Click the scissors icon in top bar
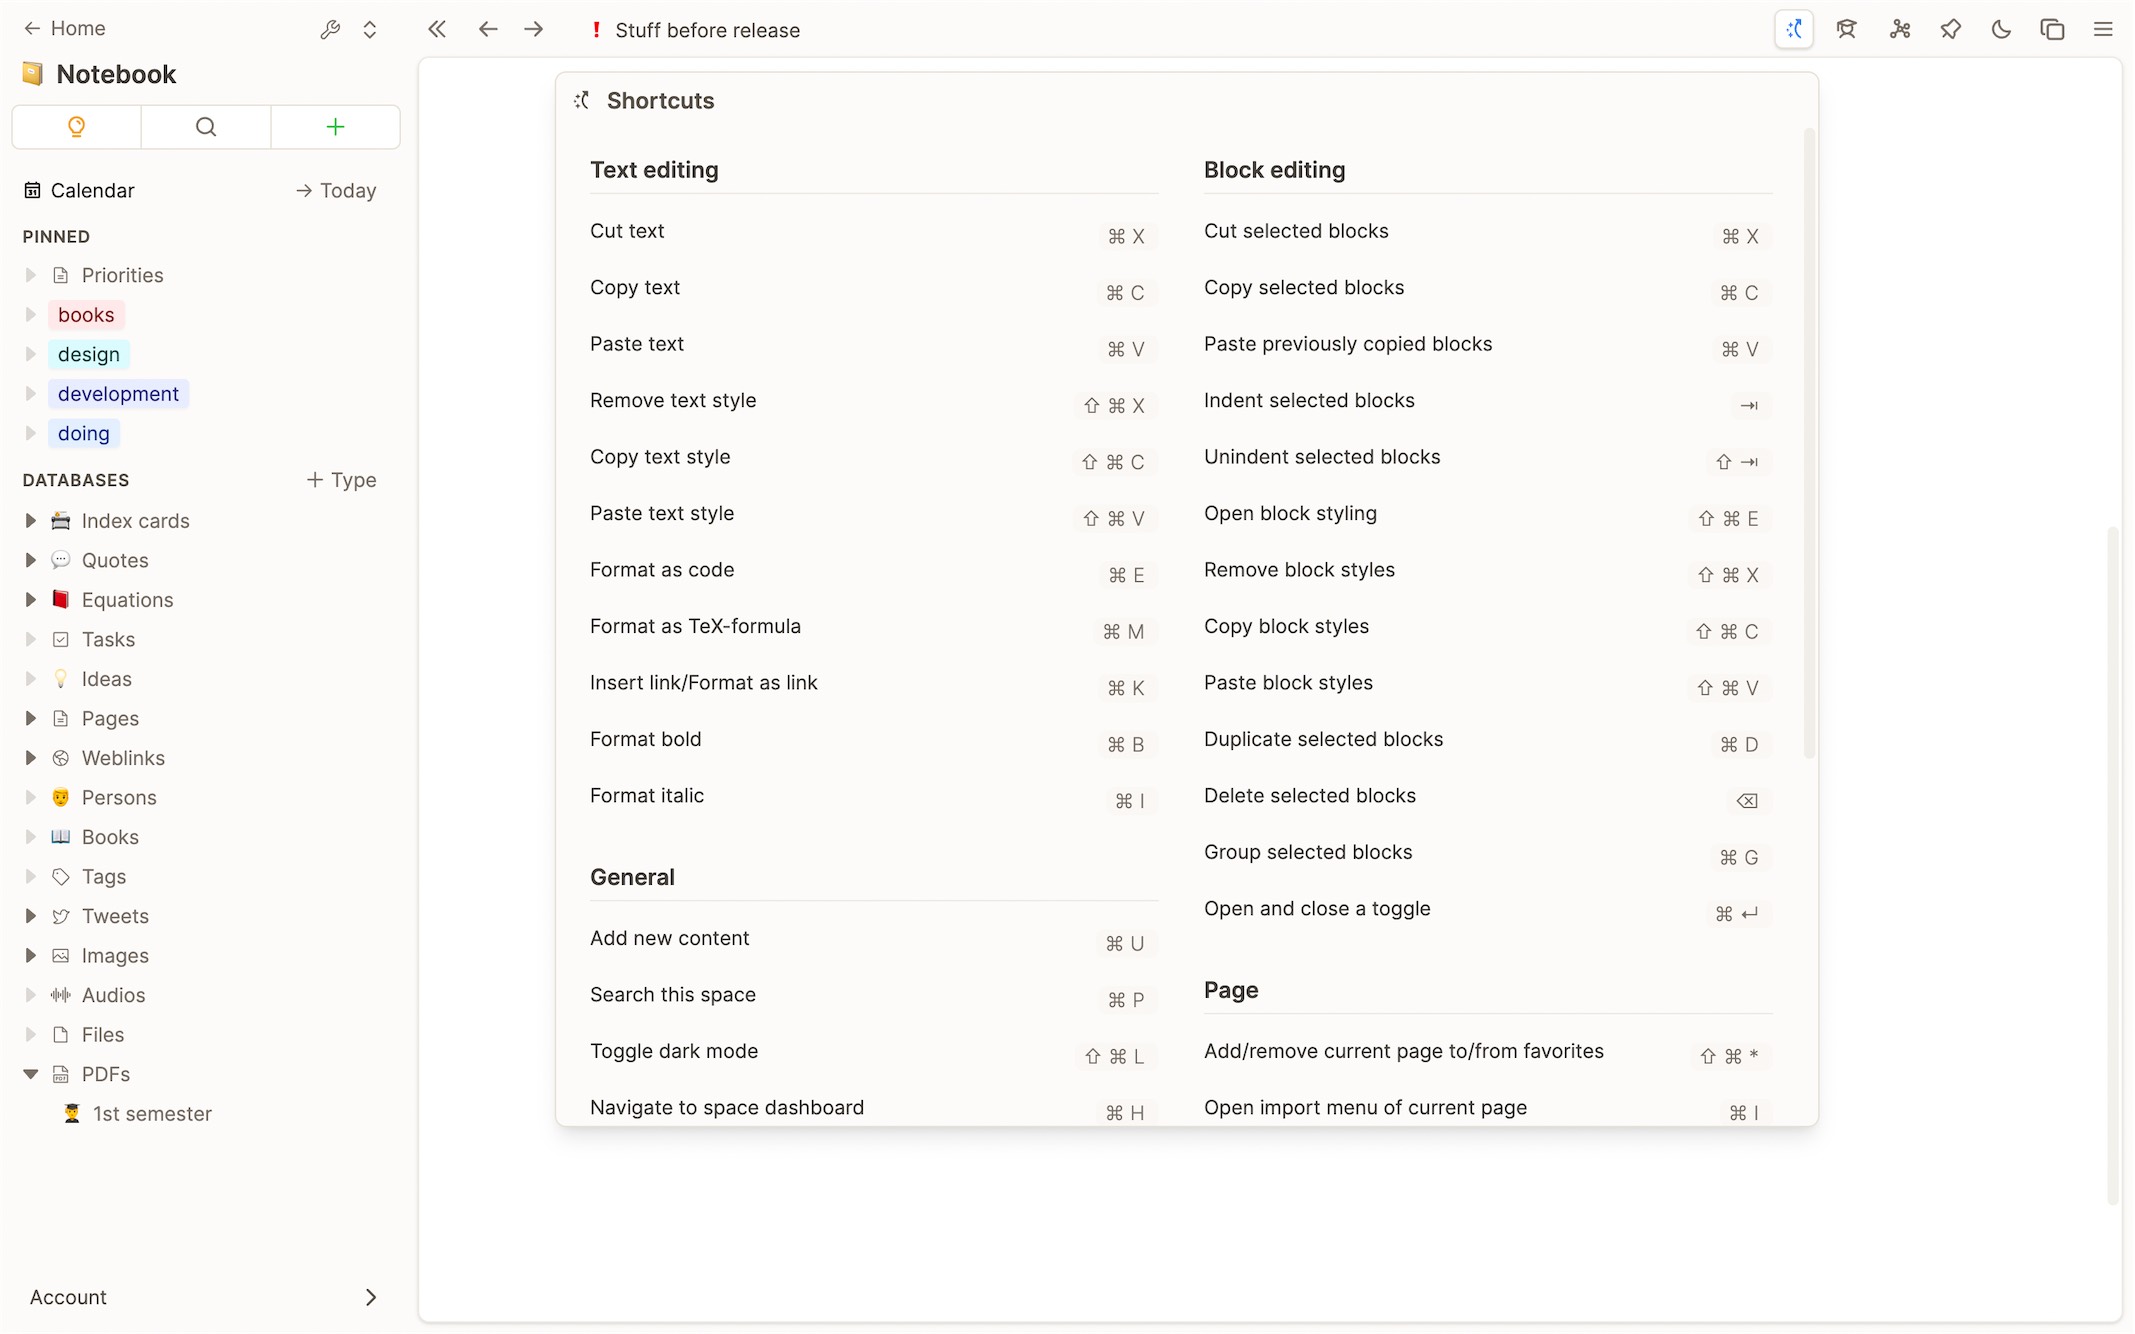Image resolution: width=2135 pixels, height=1334 pixels. 1898,29
